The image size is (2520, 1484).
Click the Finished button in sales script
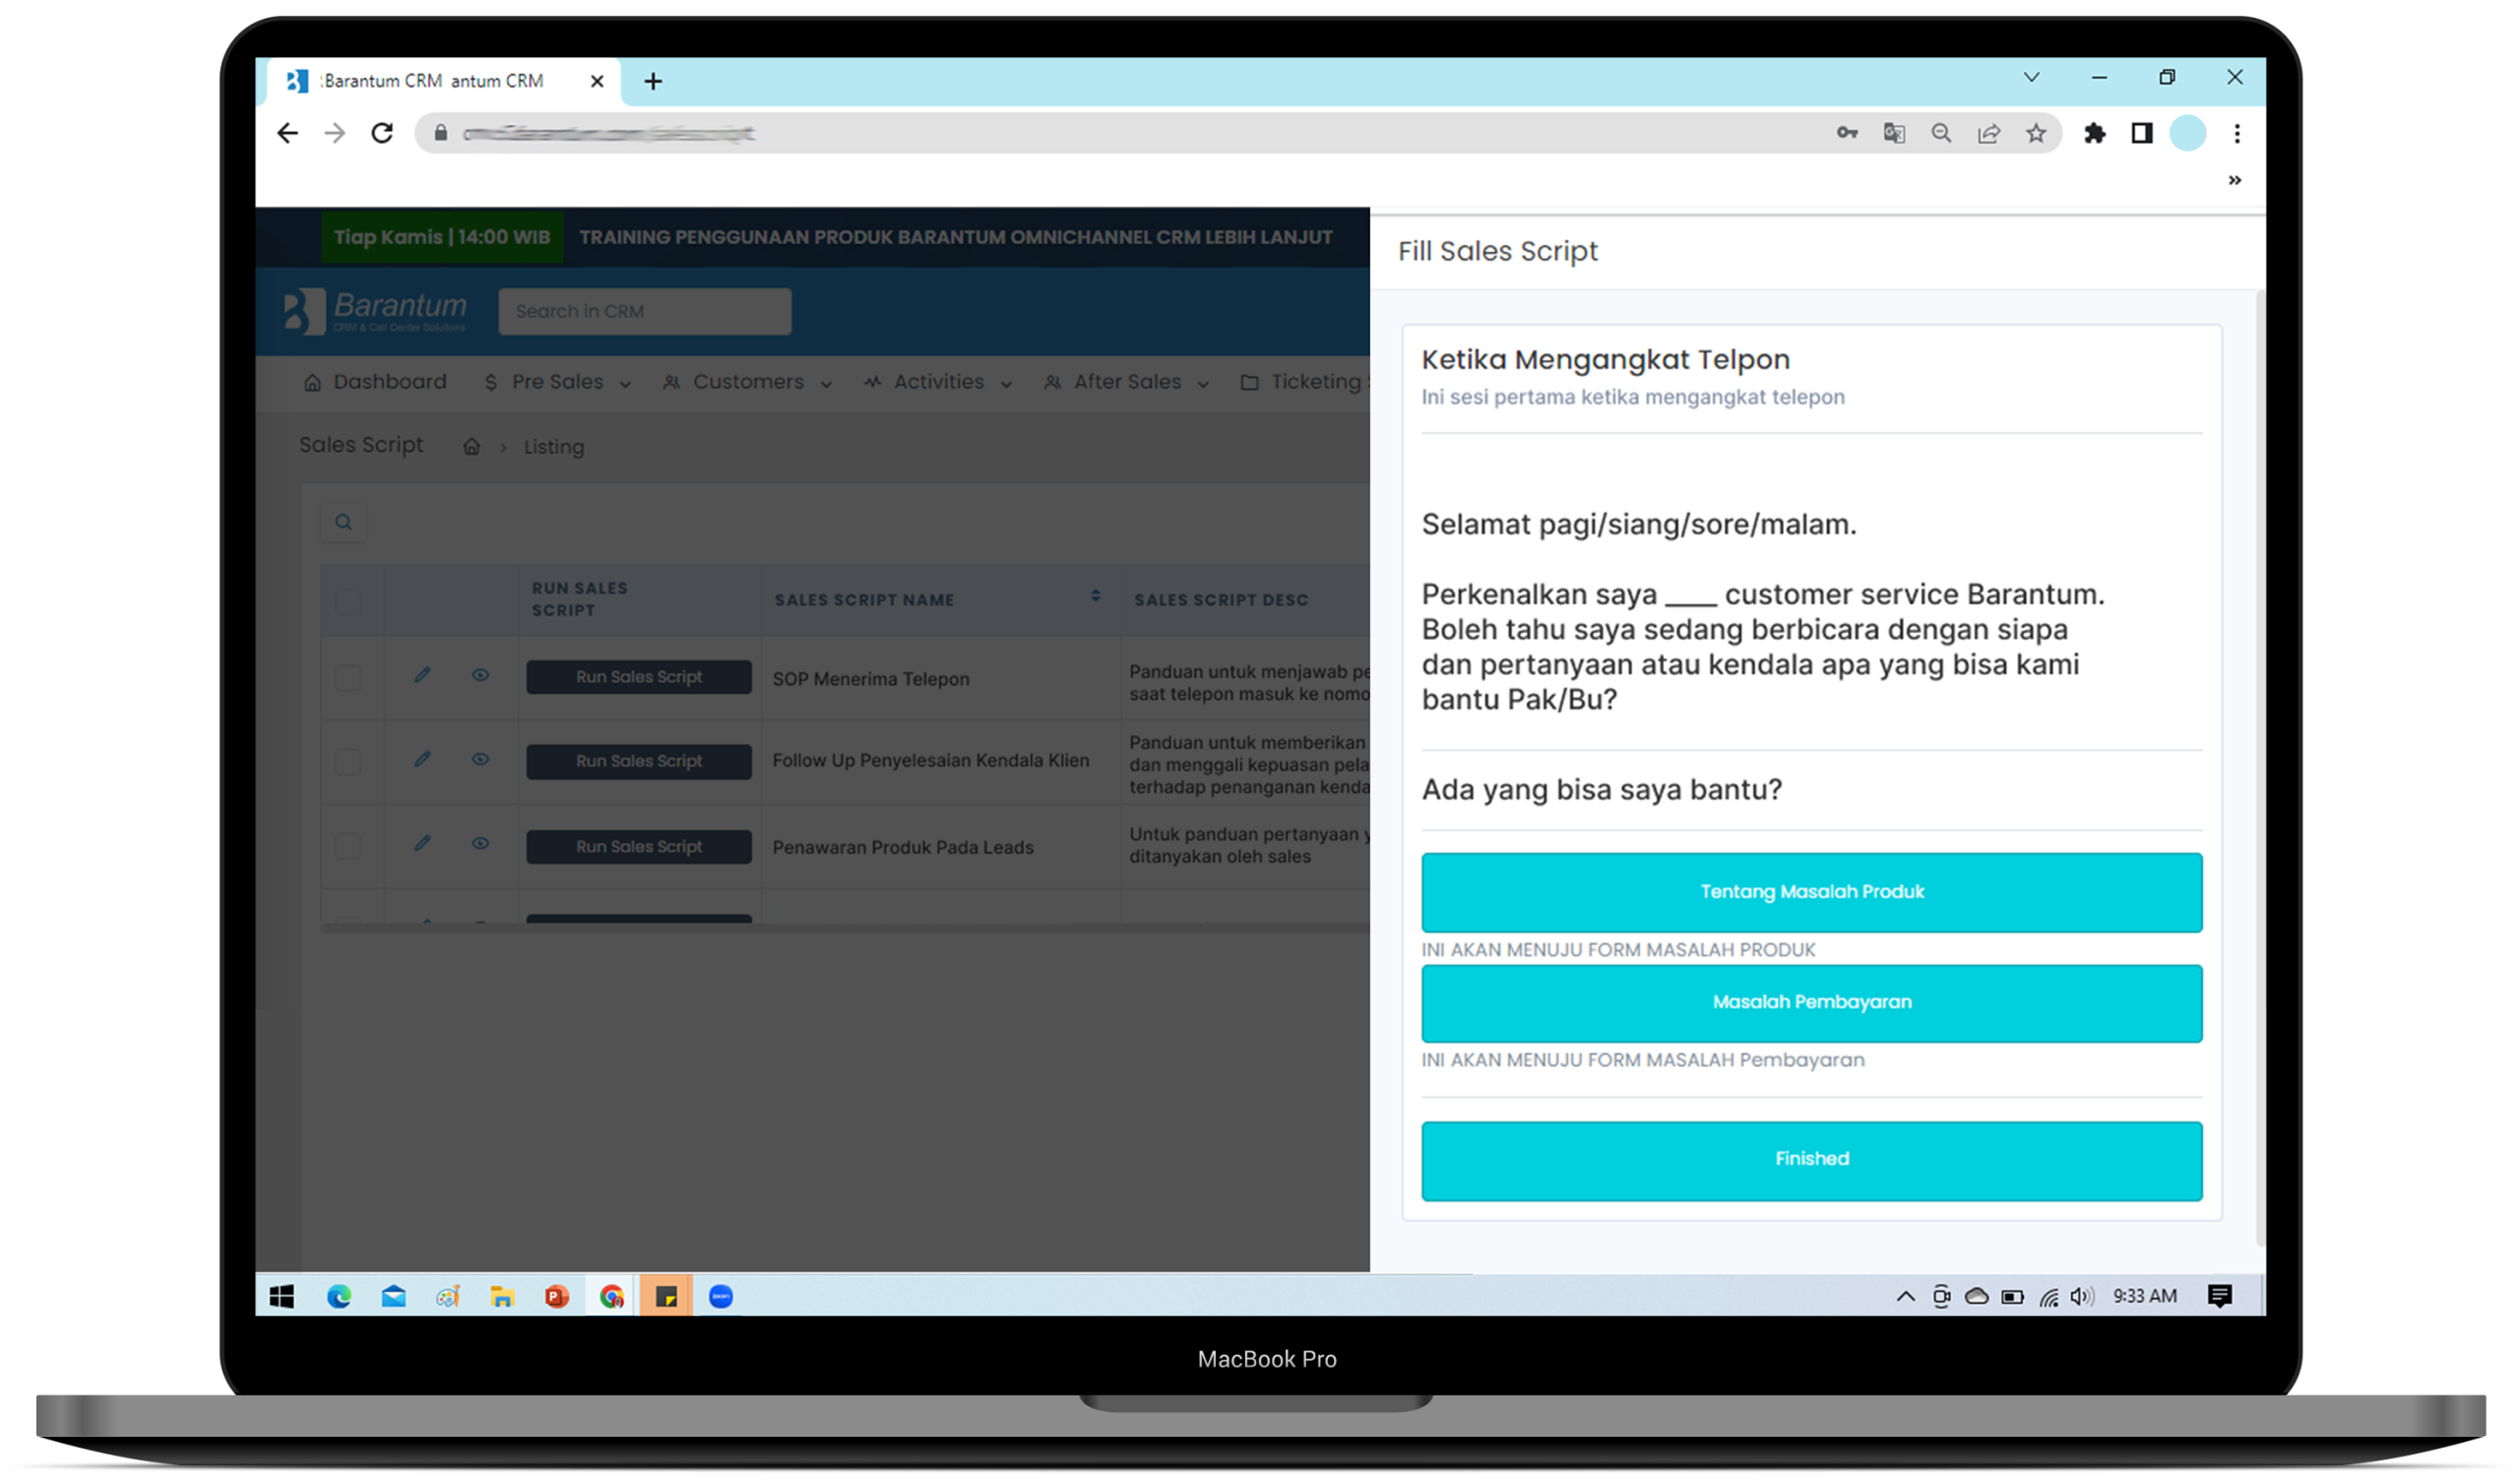[1811, 1157]
